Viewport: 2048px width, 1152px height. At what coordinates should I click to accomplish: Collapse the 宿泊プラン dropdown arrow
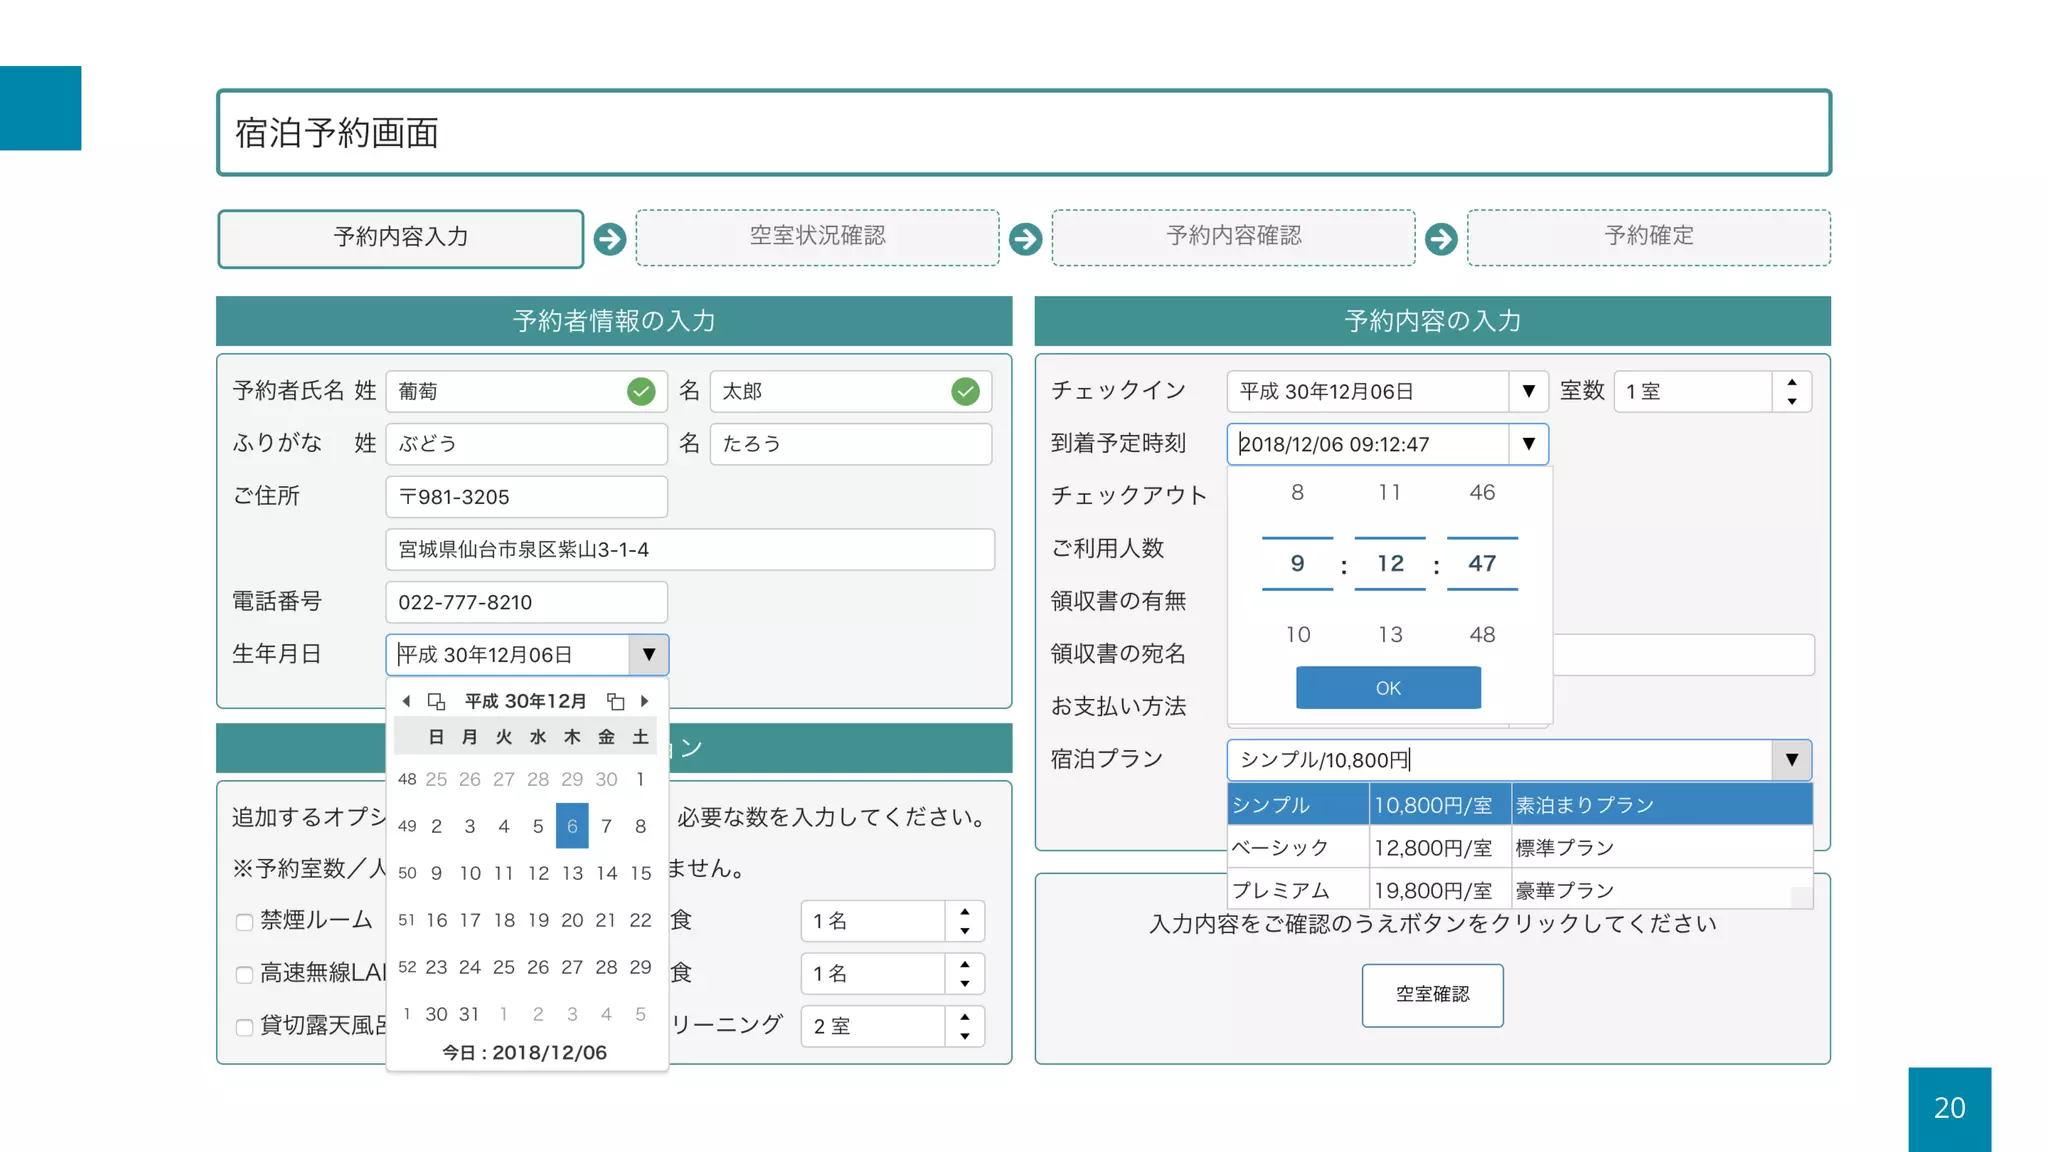[x=1791, y=760]
